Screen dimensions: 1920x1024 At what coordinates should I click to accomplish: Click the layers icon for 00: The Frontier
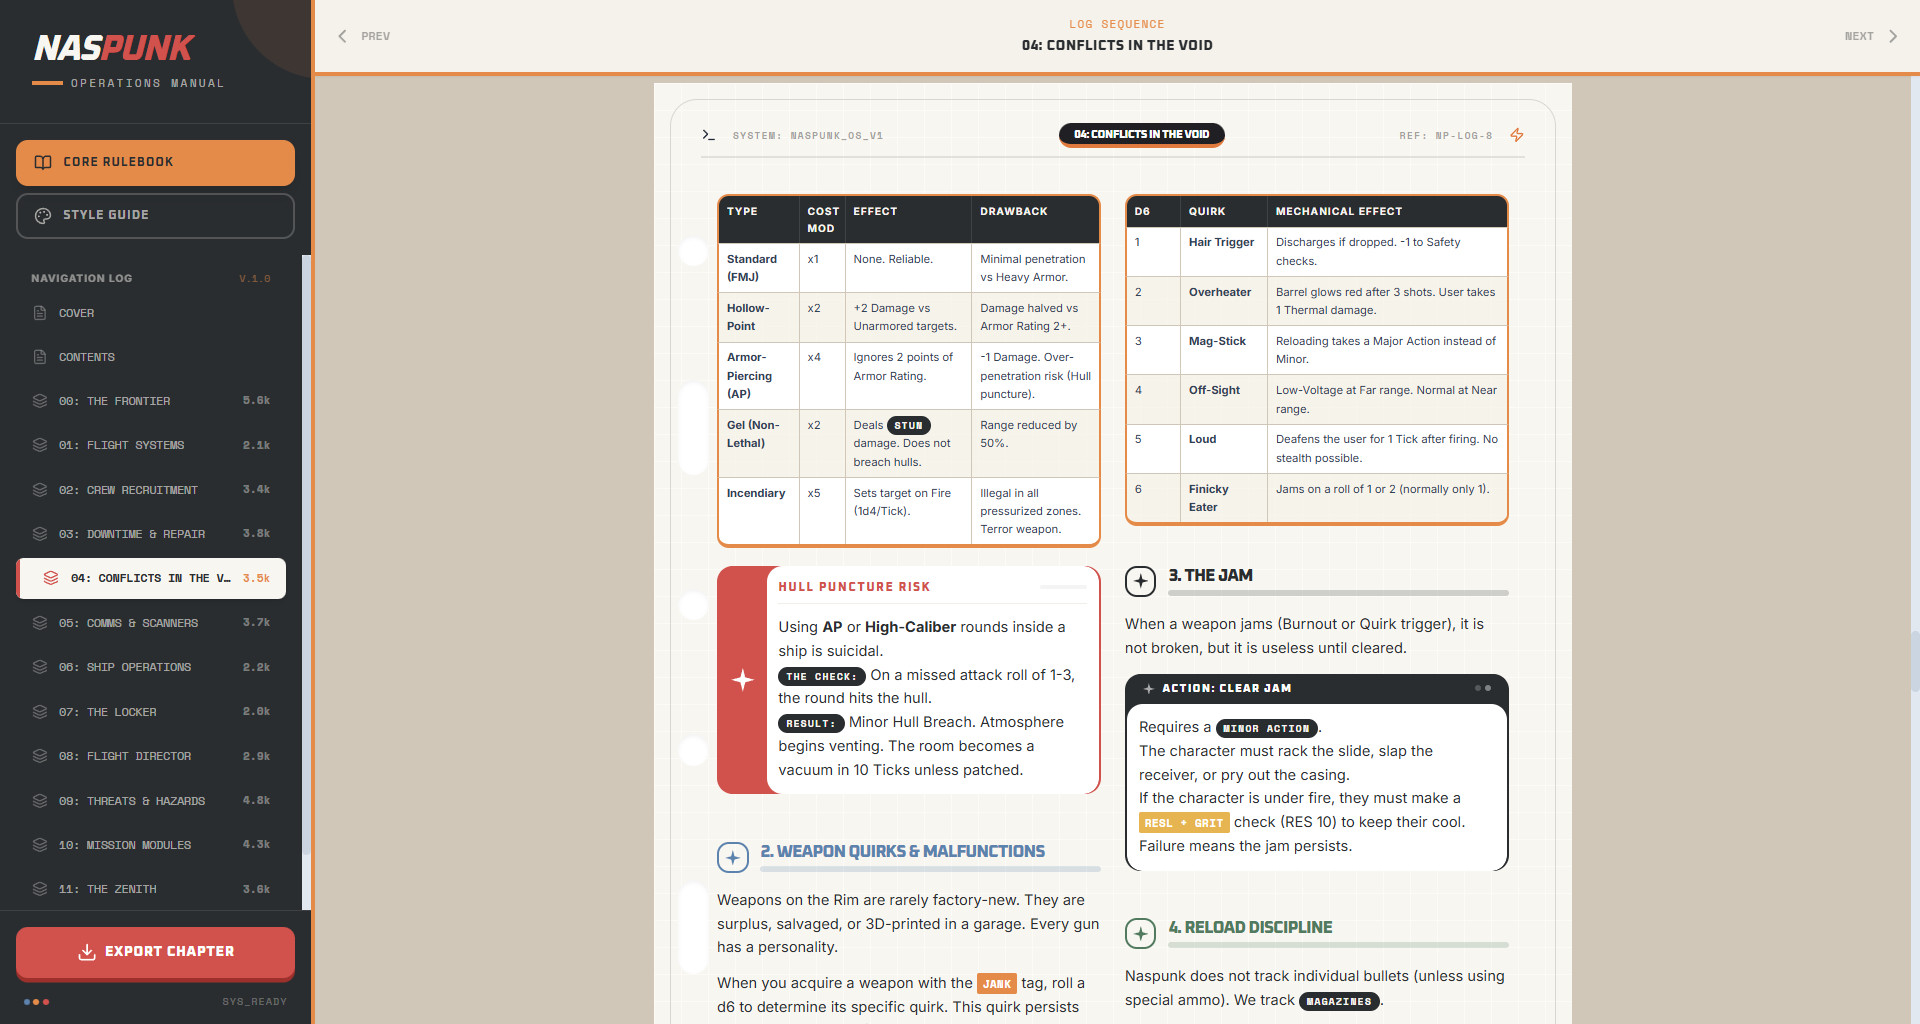pos(40,401)
